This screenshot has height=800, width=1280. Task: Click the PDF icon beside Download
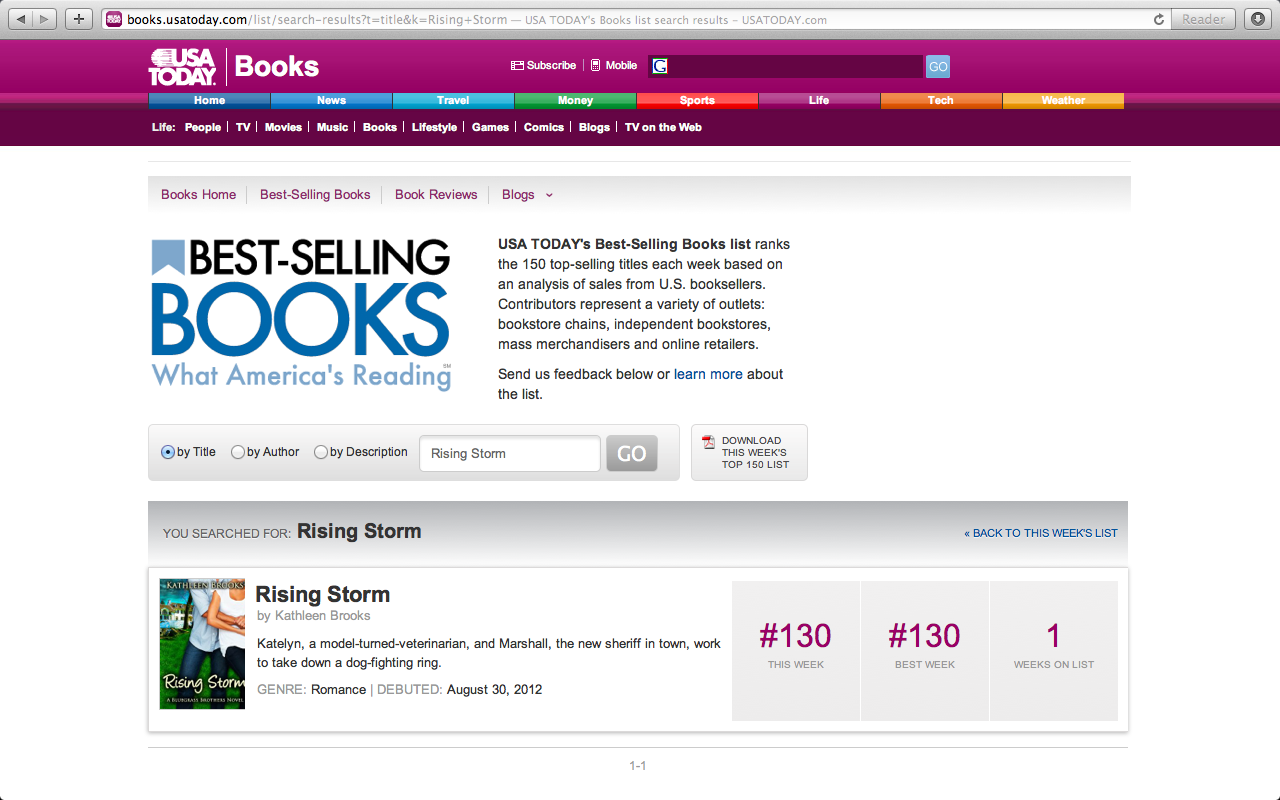(709, 441)
